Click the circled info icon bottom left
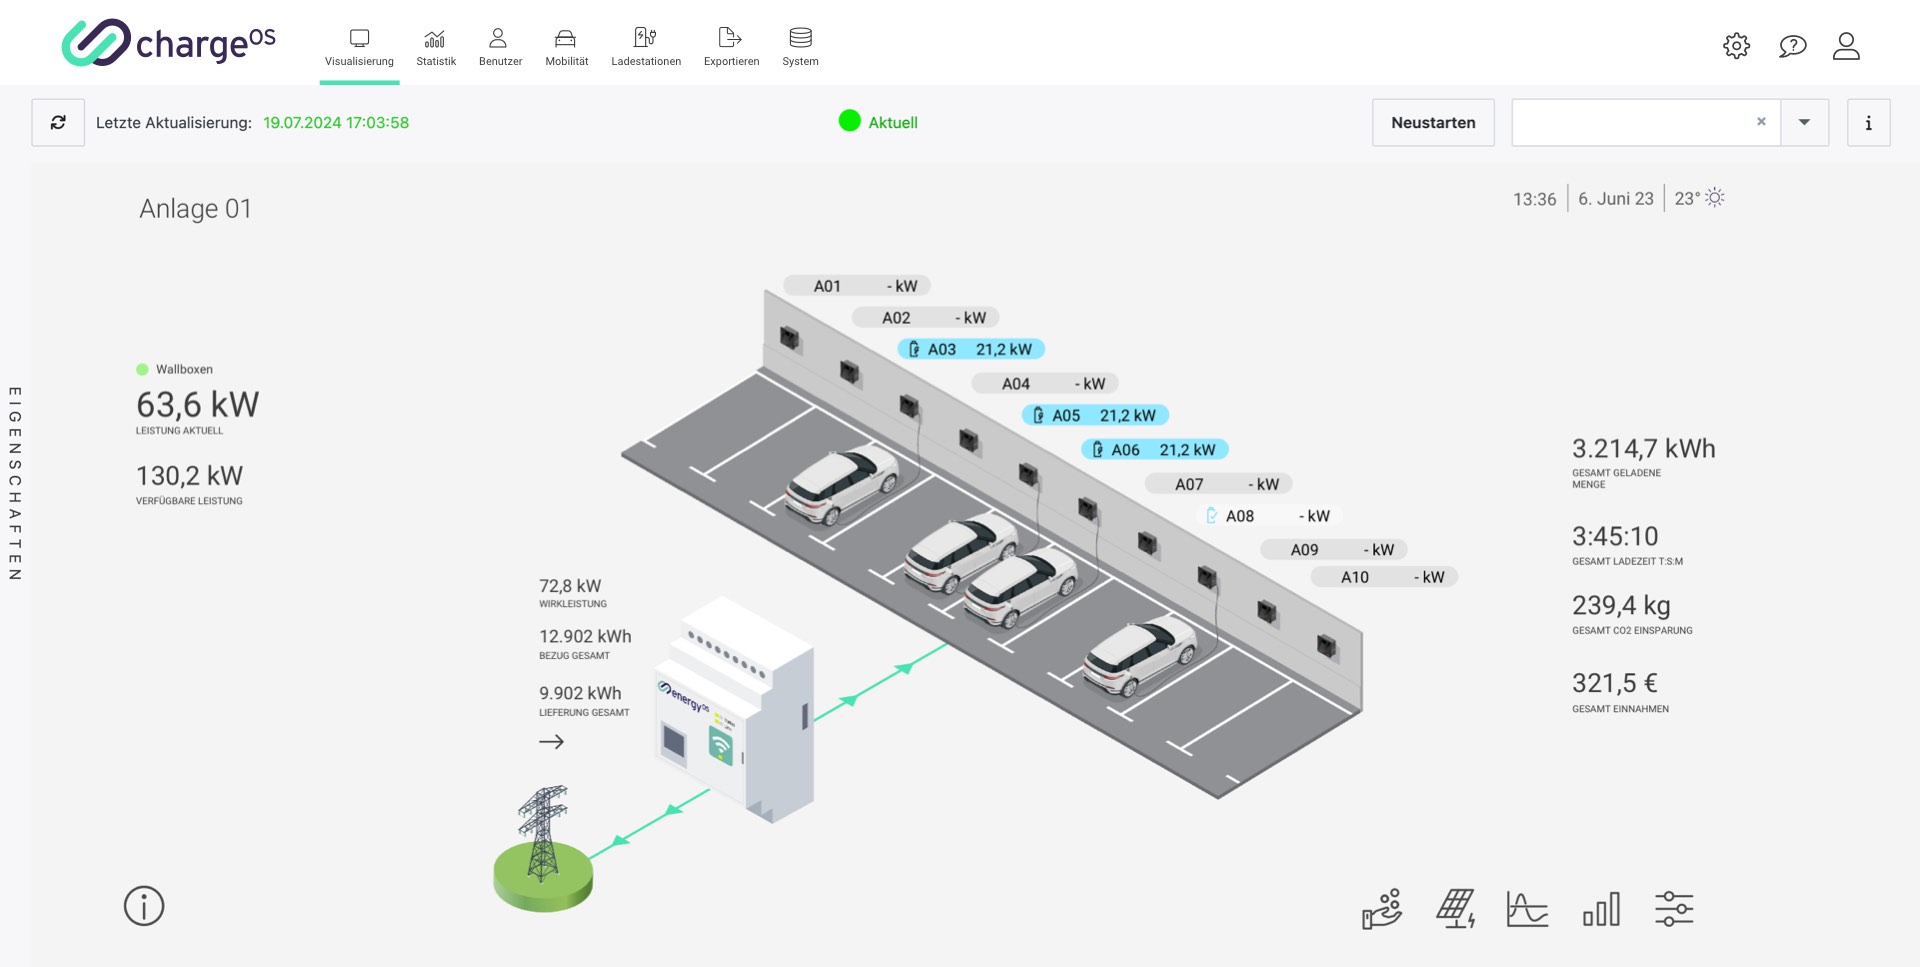This screenshot has height=967, width=1920. 144,906
